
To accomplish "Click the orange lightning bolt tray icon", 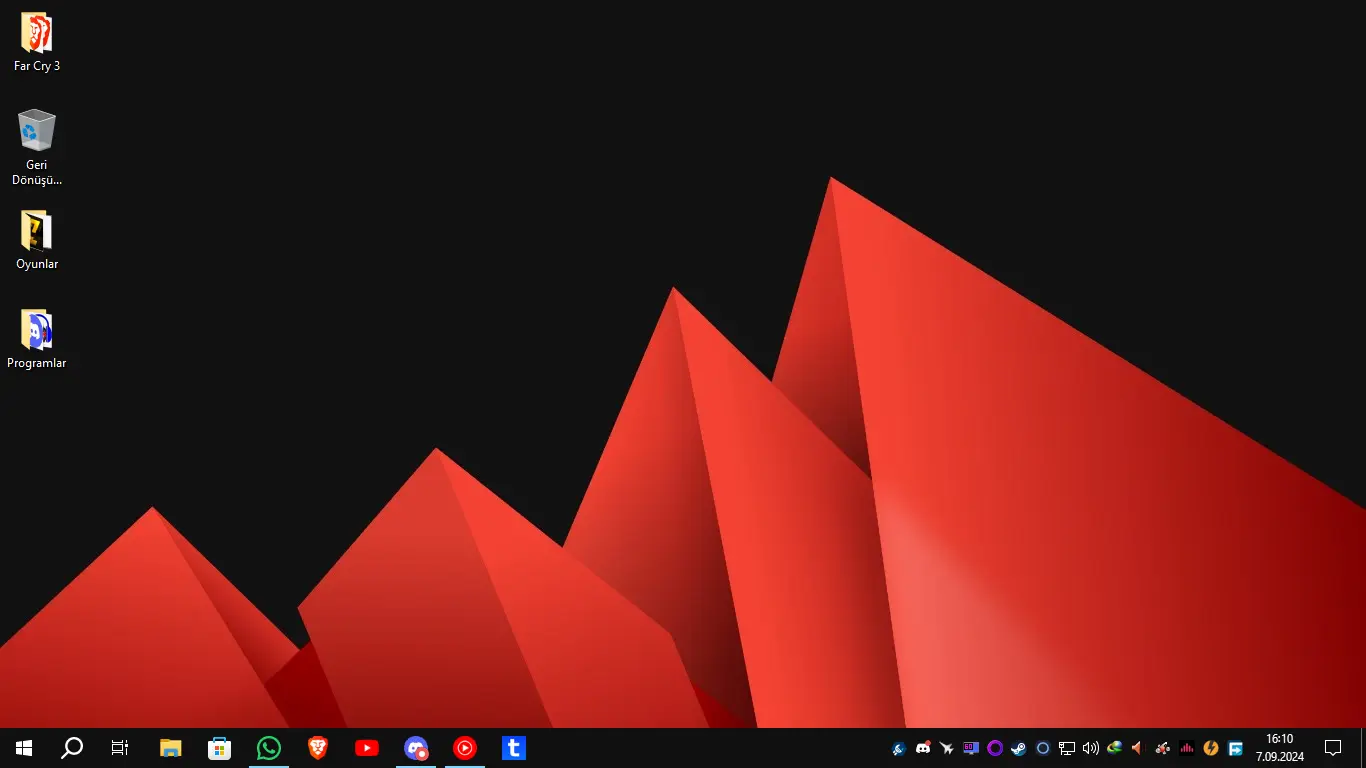I will (x=1211, y=748).
